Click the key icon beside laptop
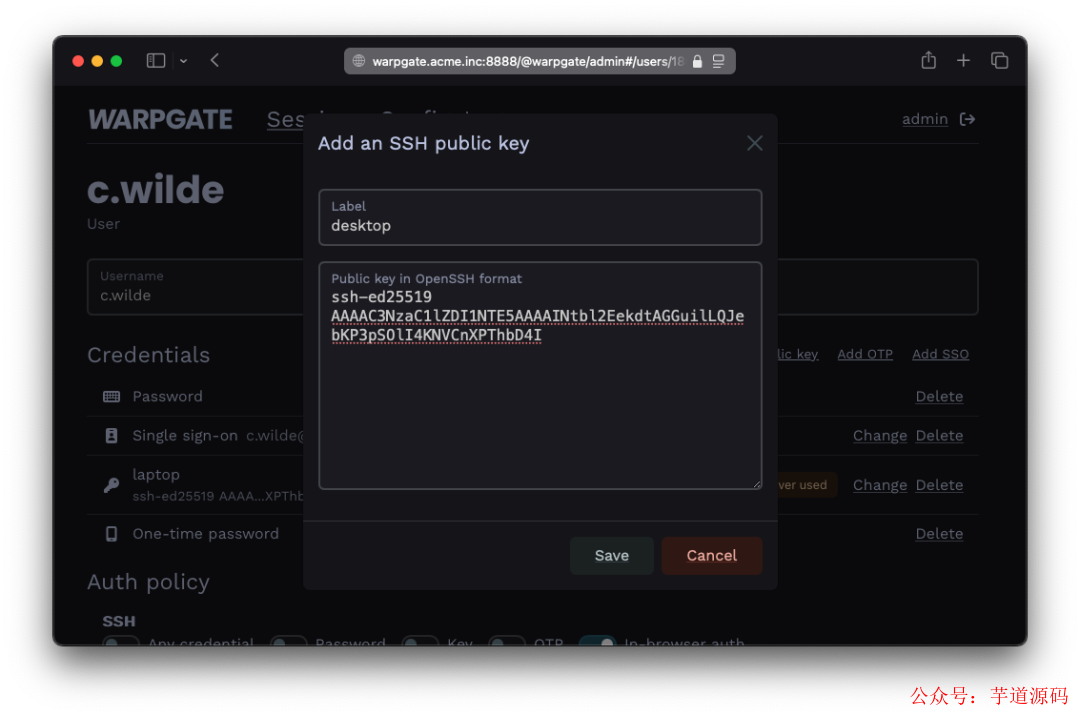 (x=111, y=485)
